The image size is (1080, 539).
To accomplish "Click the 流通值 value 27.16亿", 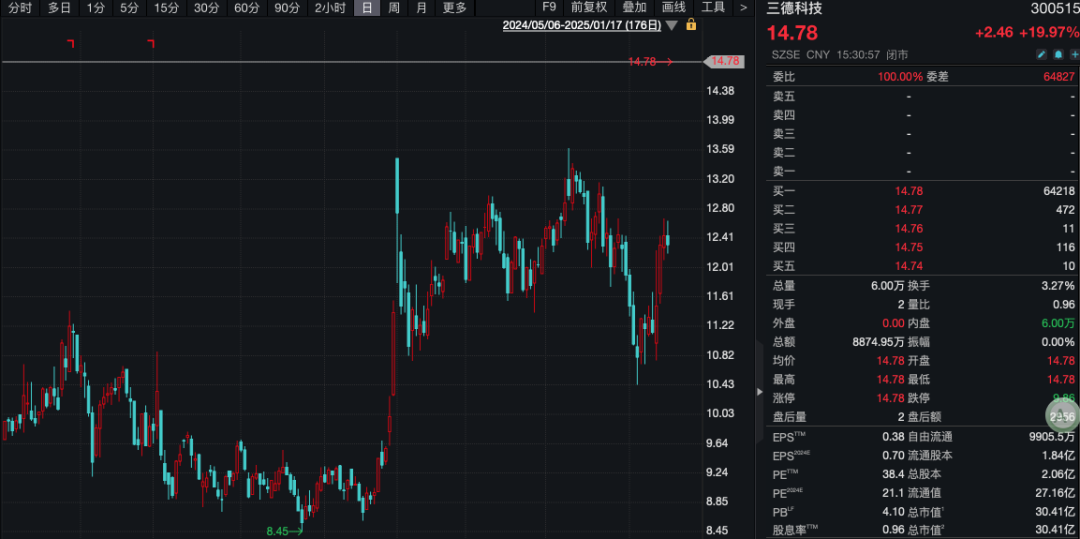I will tap(1057, 492).
